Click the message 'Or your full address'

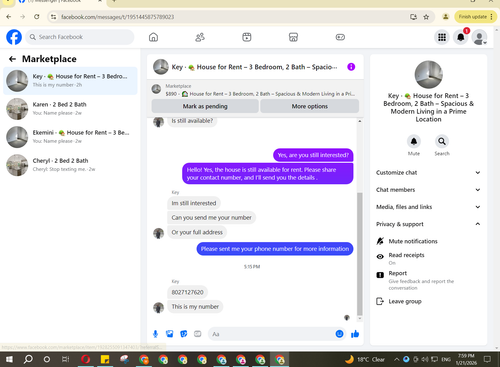pos(197,232)
